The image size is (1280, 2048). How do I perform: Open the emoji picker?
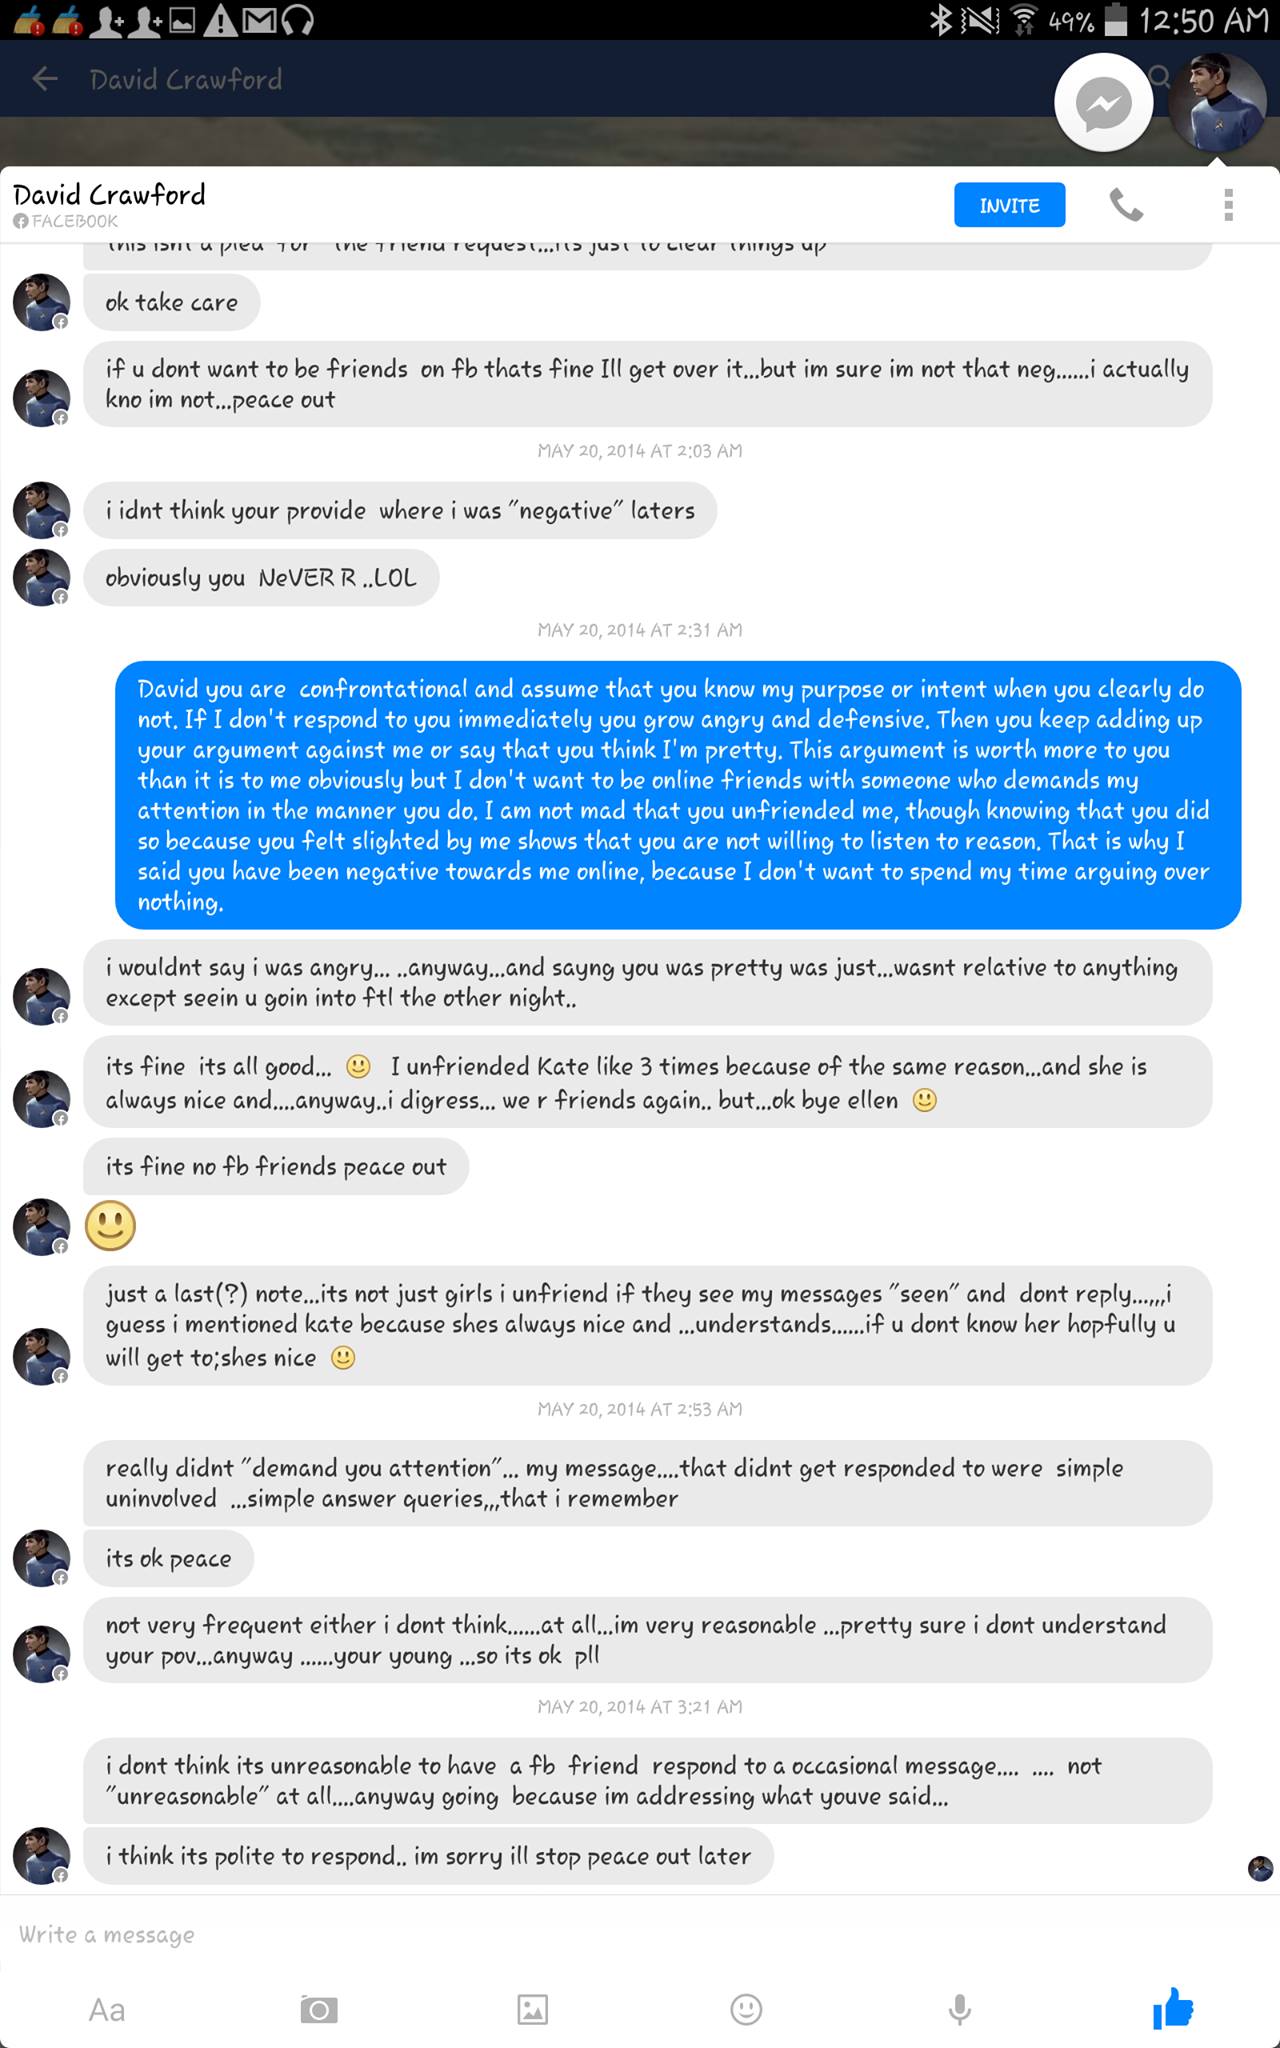[746, 2009]
